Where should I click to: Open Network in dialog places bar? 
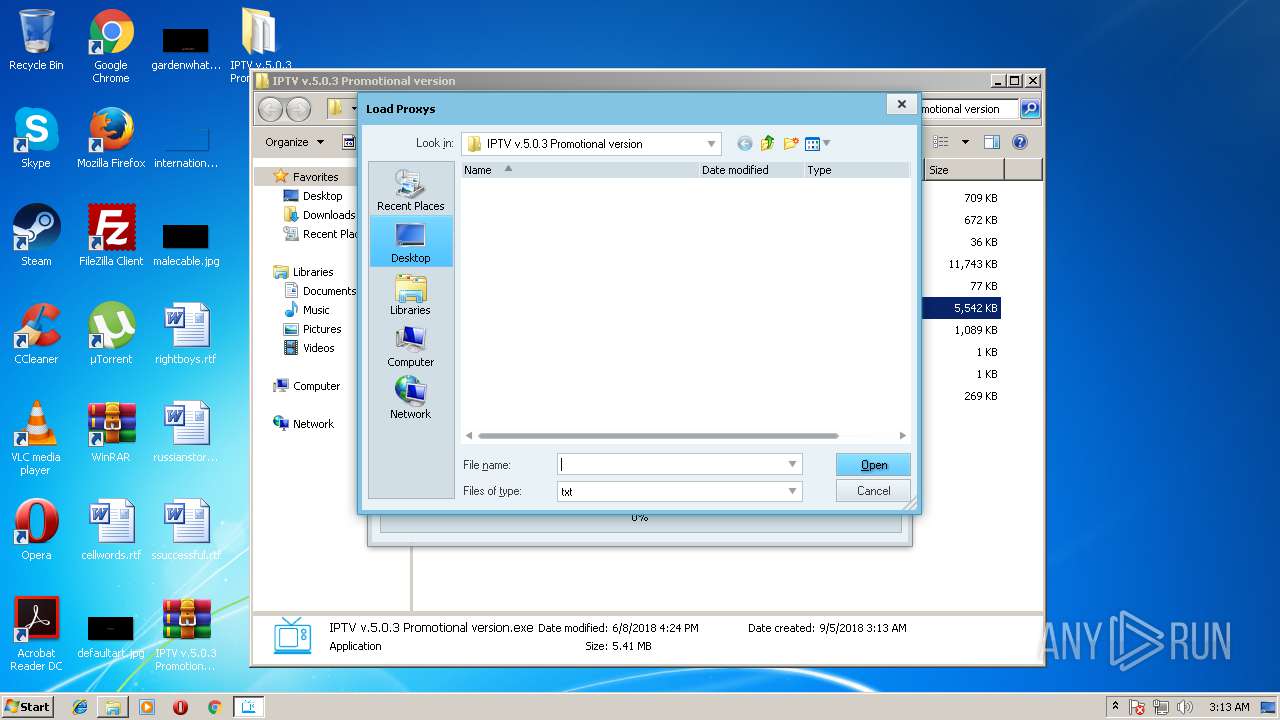tap(410, 398)
